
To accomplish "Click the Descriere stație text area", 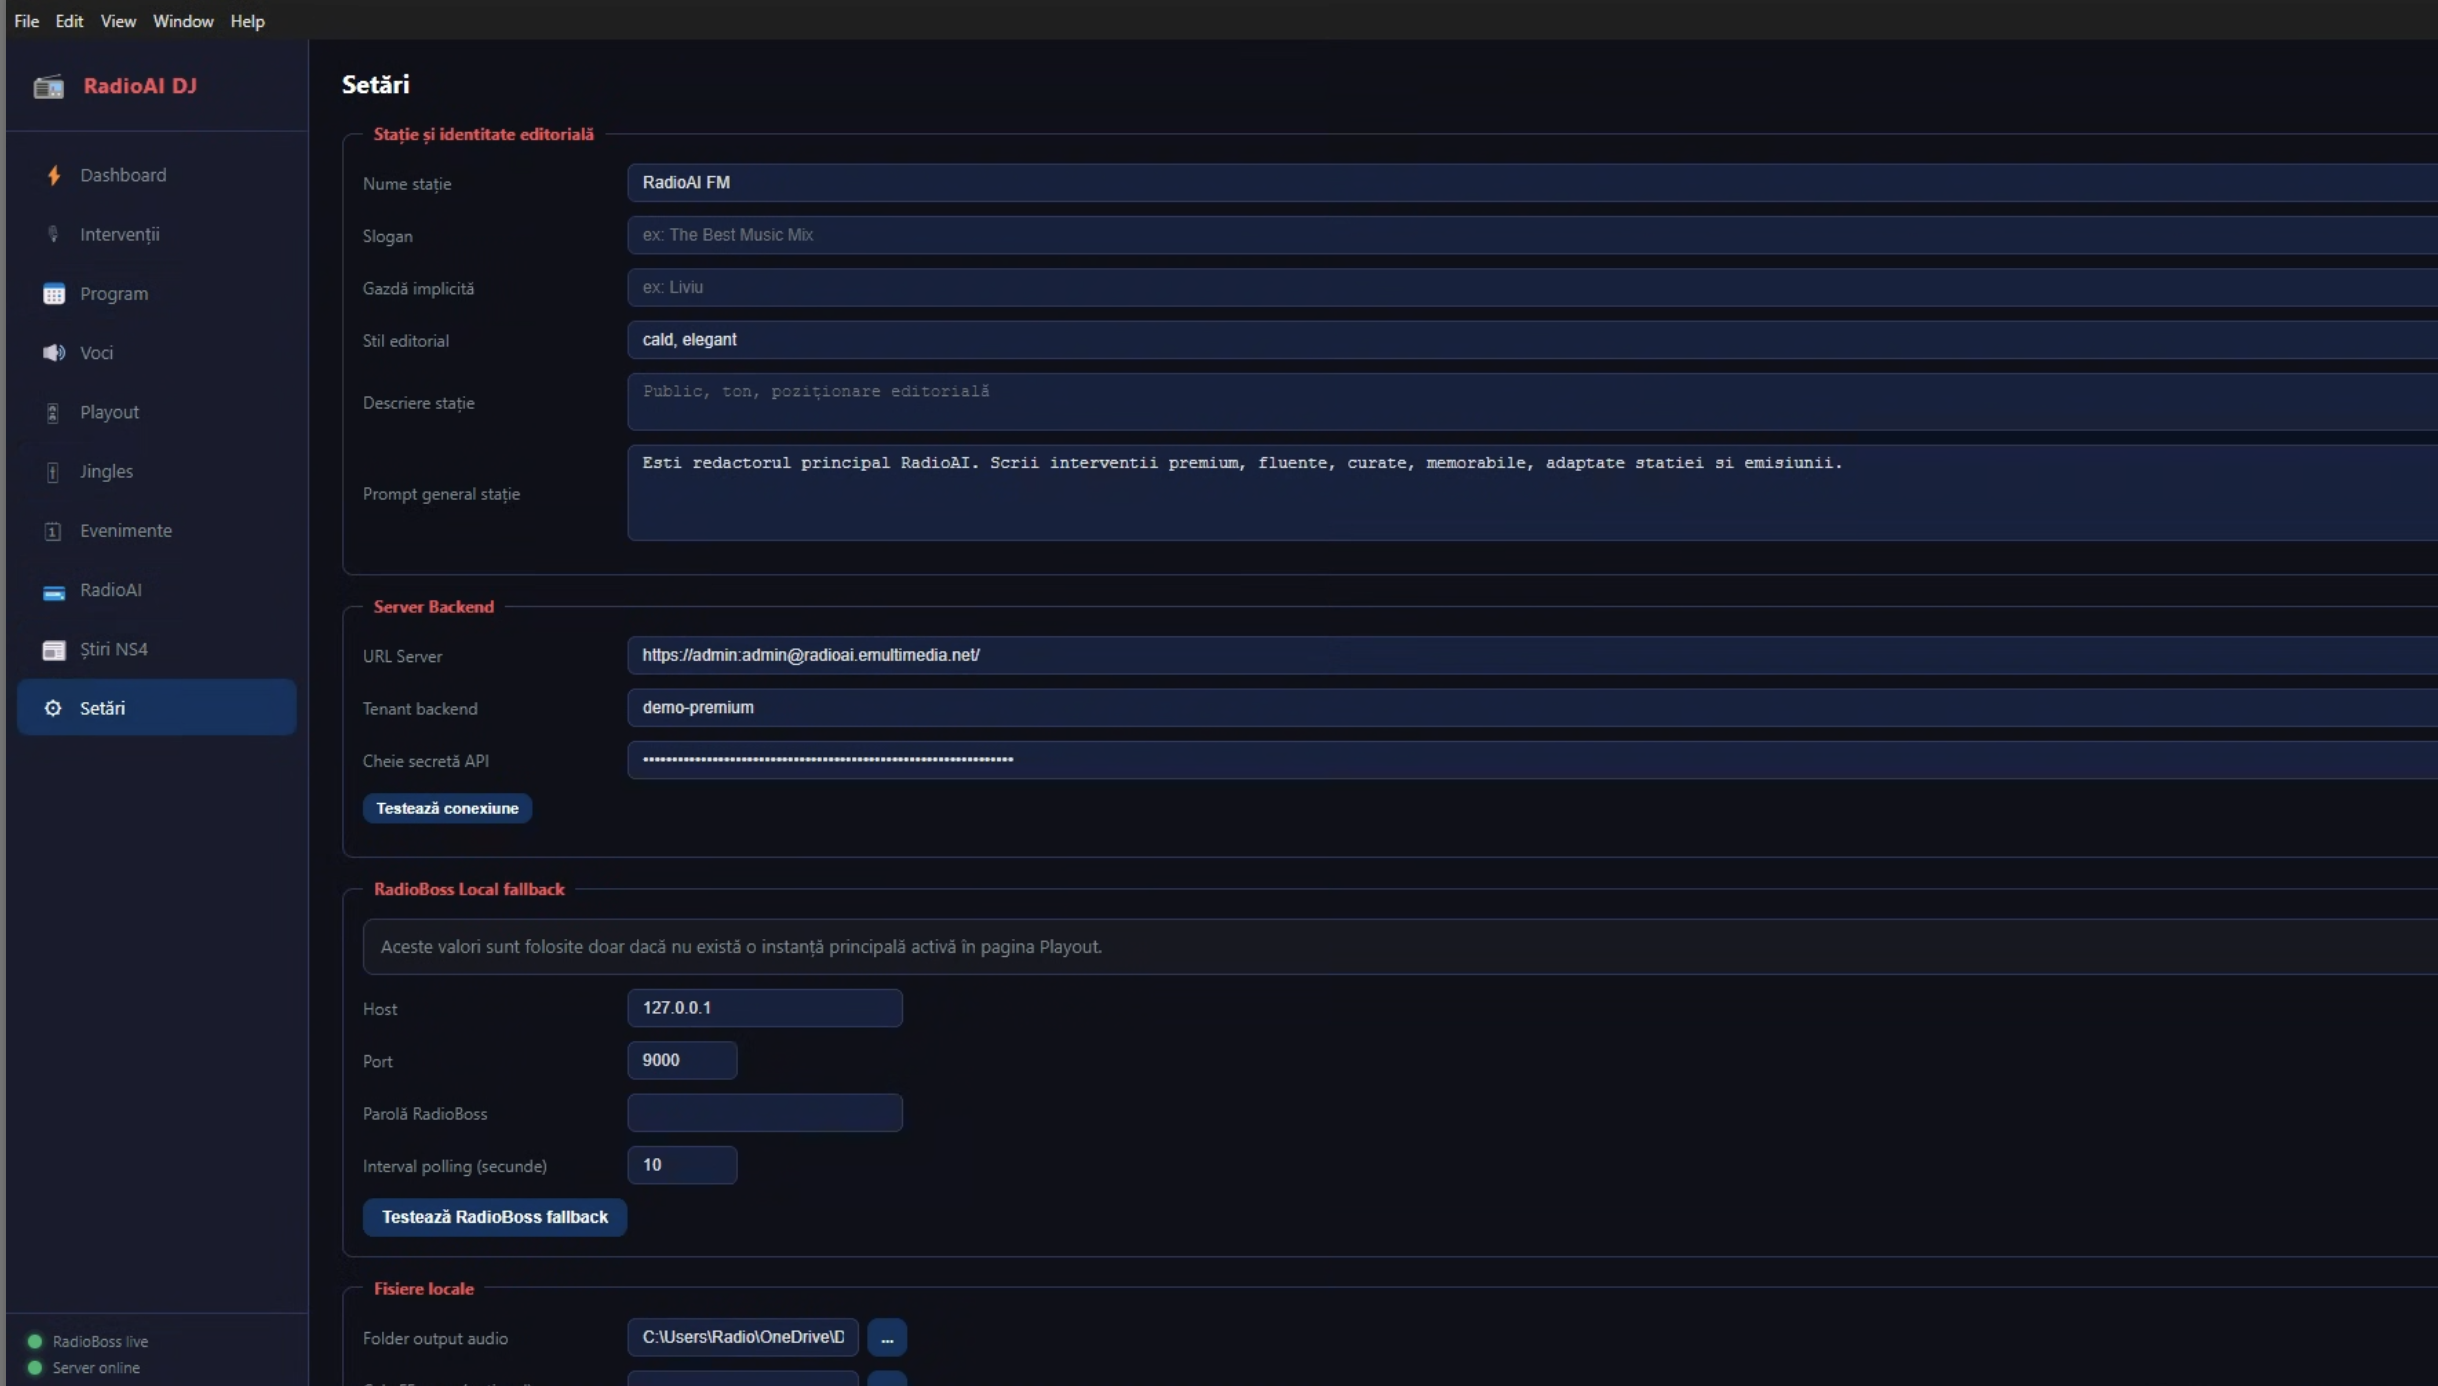I will pyautogui.click(x=1532, y=401).
